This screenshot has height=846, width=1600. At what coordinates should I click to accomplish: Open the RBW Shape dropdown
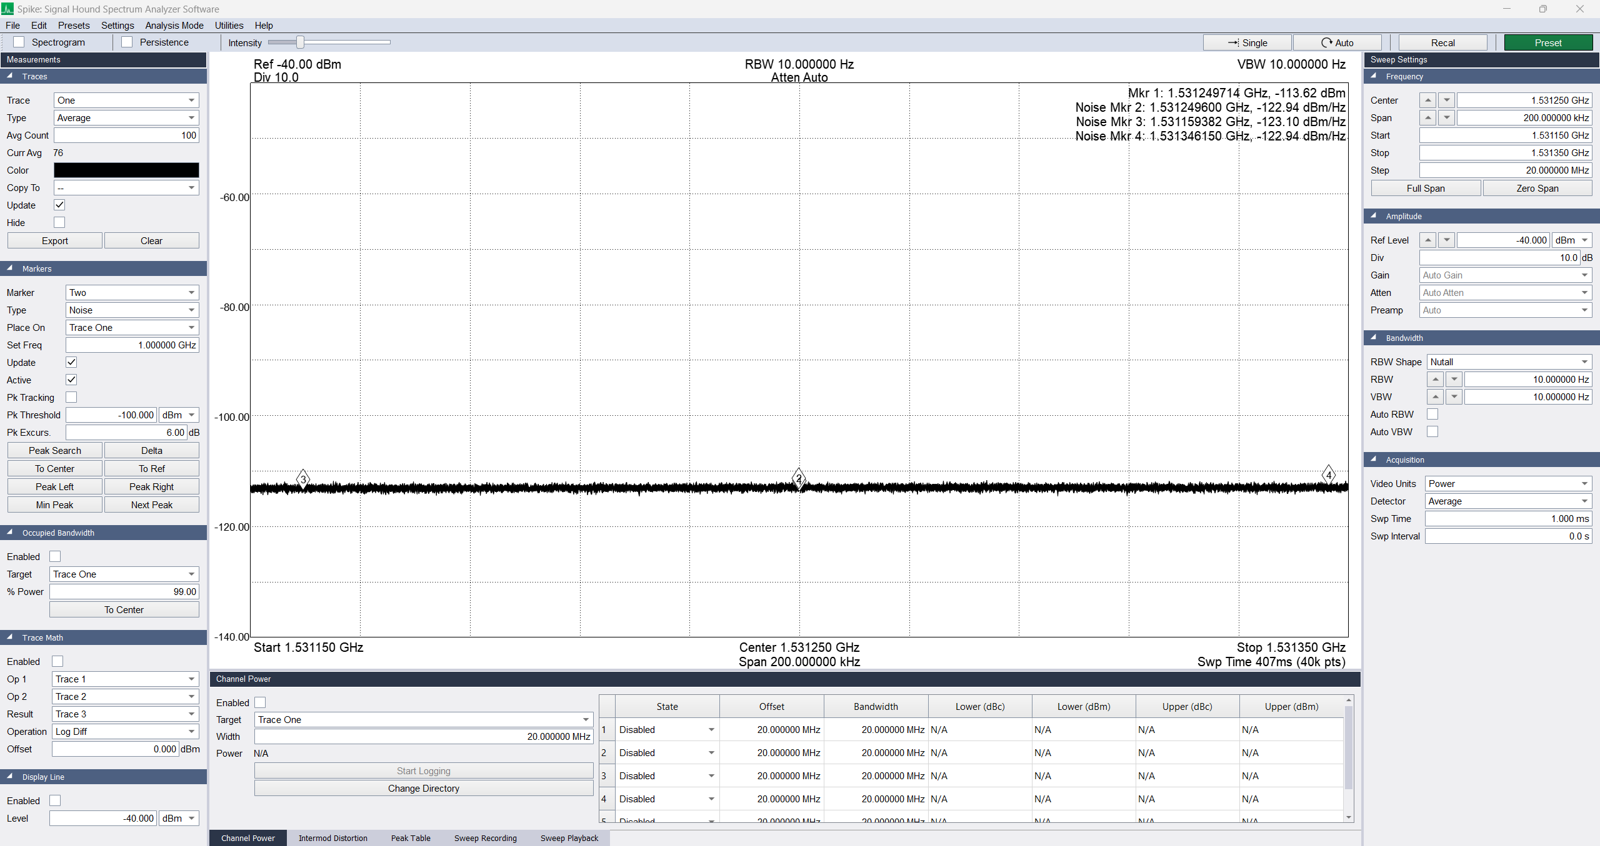coord(1508,362)
